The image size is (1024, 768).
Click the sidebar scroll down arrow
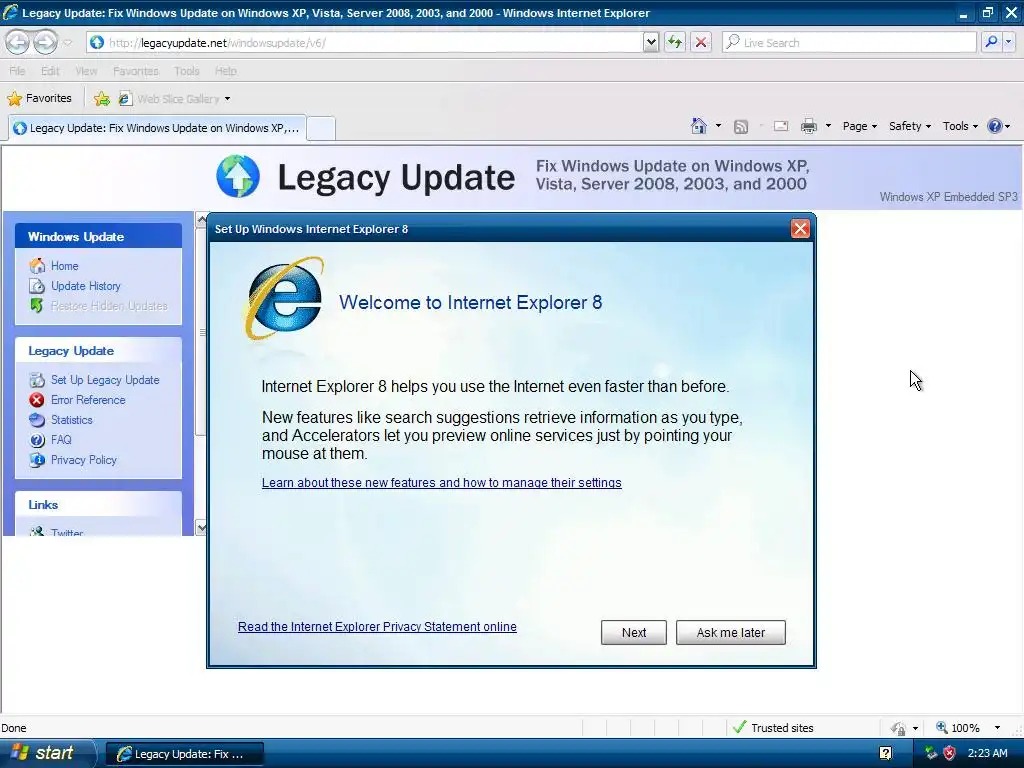tap(201, 527)
